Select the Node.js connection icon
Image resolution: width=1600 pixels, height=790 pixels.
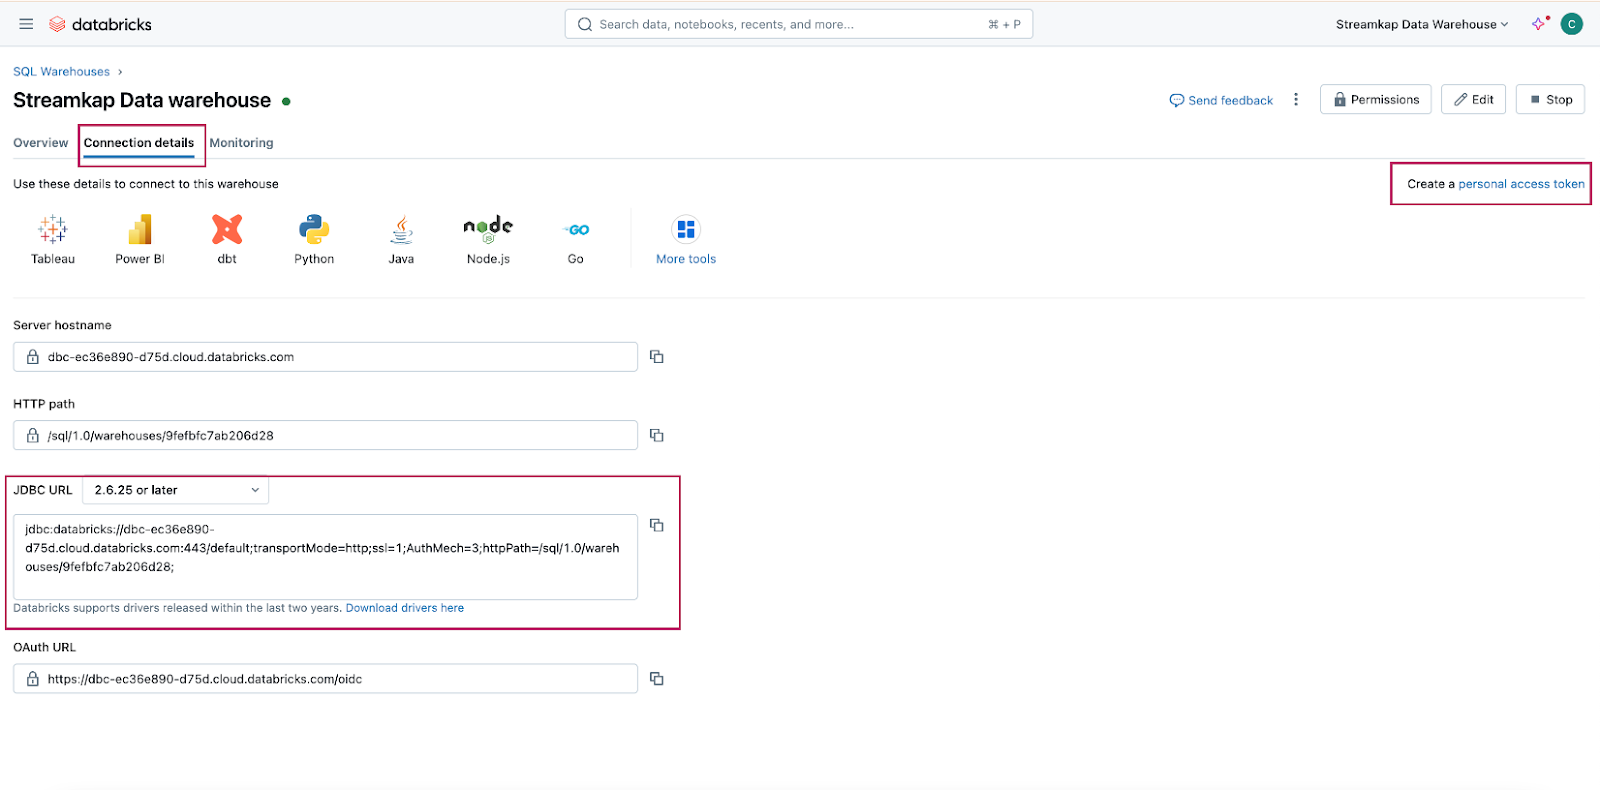(488, 230)
